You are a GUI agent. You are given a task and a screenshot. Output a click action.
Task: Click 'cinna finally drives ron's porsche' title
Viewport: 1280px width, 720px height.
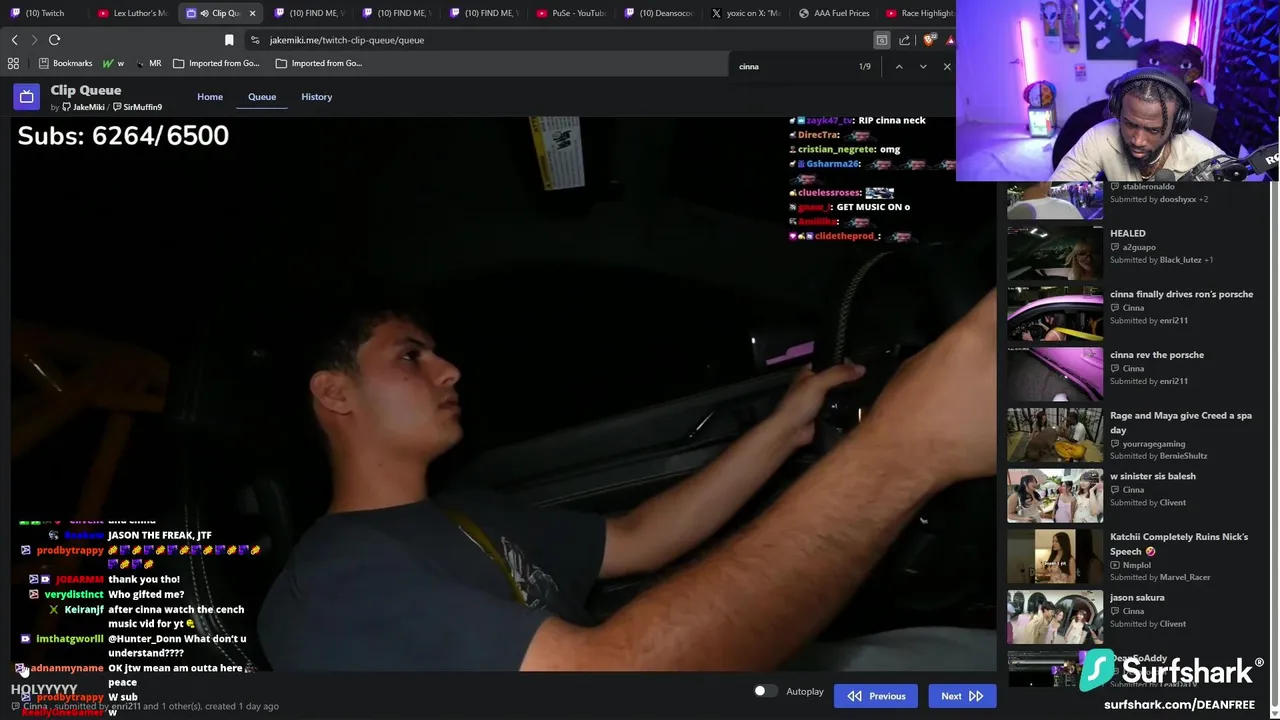[1181, 294]
